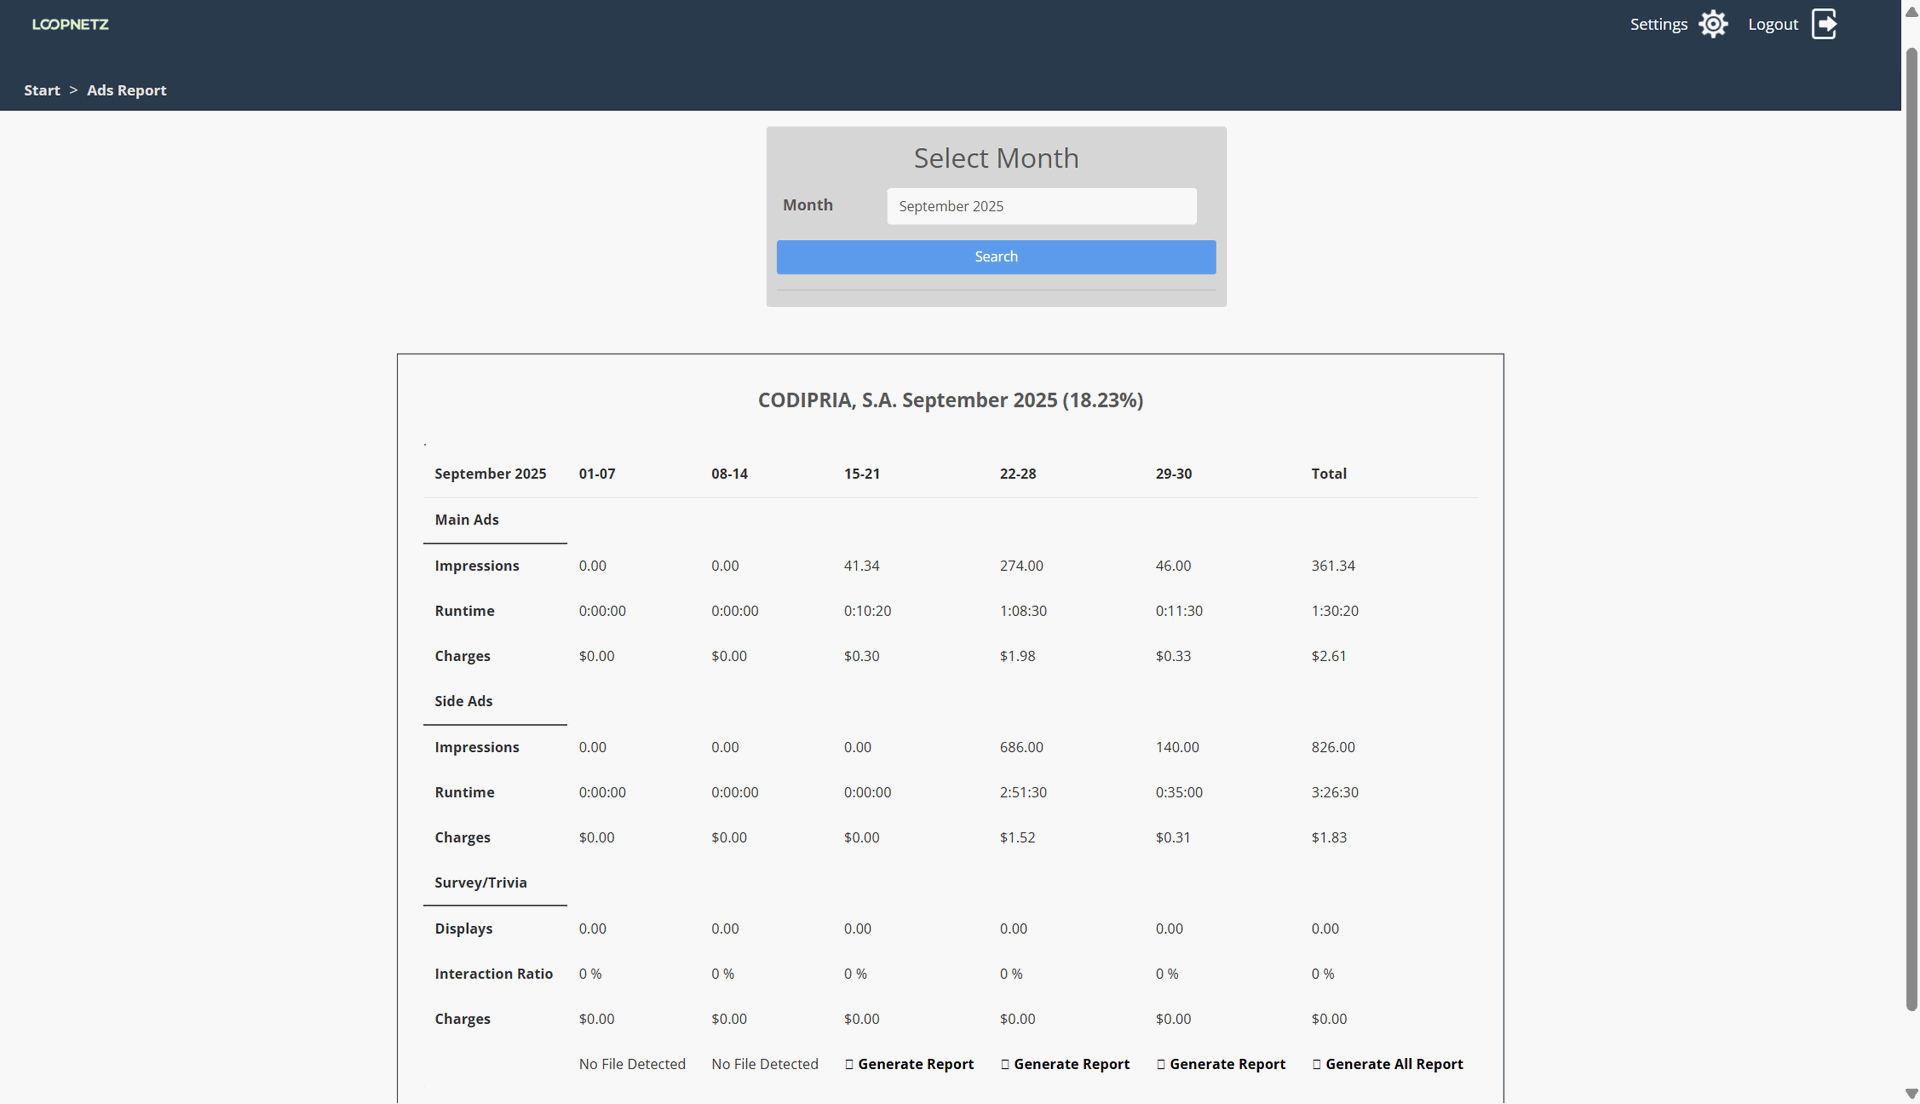
Task: Click the Logout door icon
Action: click(x=1824, y=24)
